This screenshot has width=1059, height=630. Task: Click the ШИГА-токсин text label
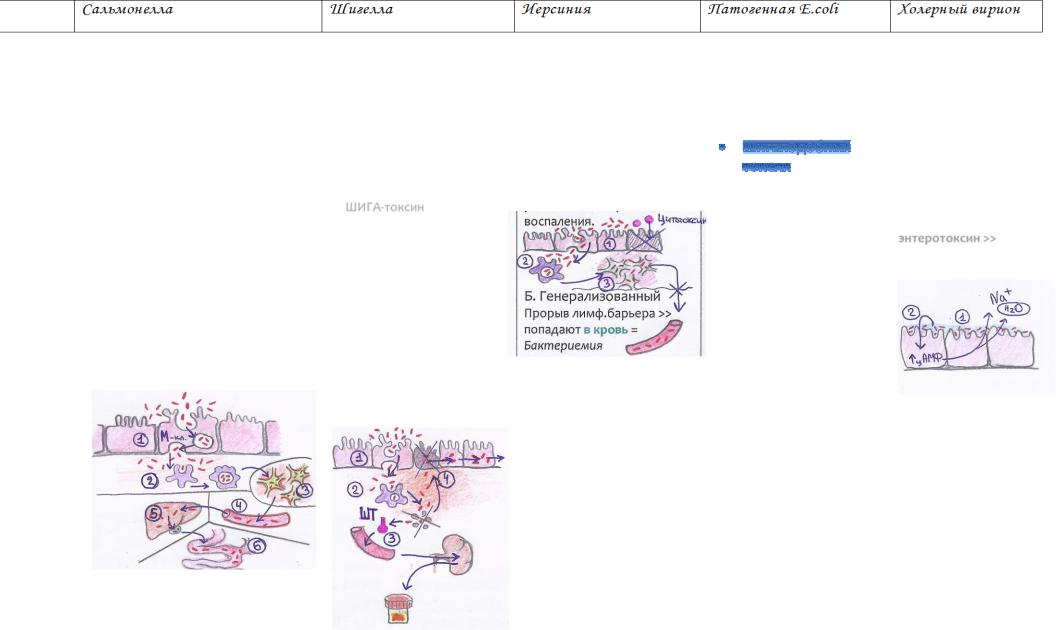pyautogui.click(x=384, y=207)
